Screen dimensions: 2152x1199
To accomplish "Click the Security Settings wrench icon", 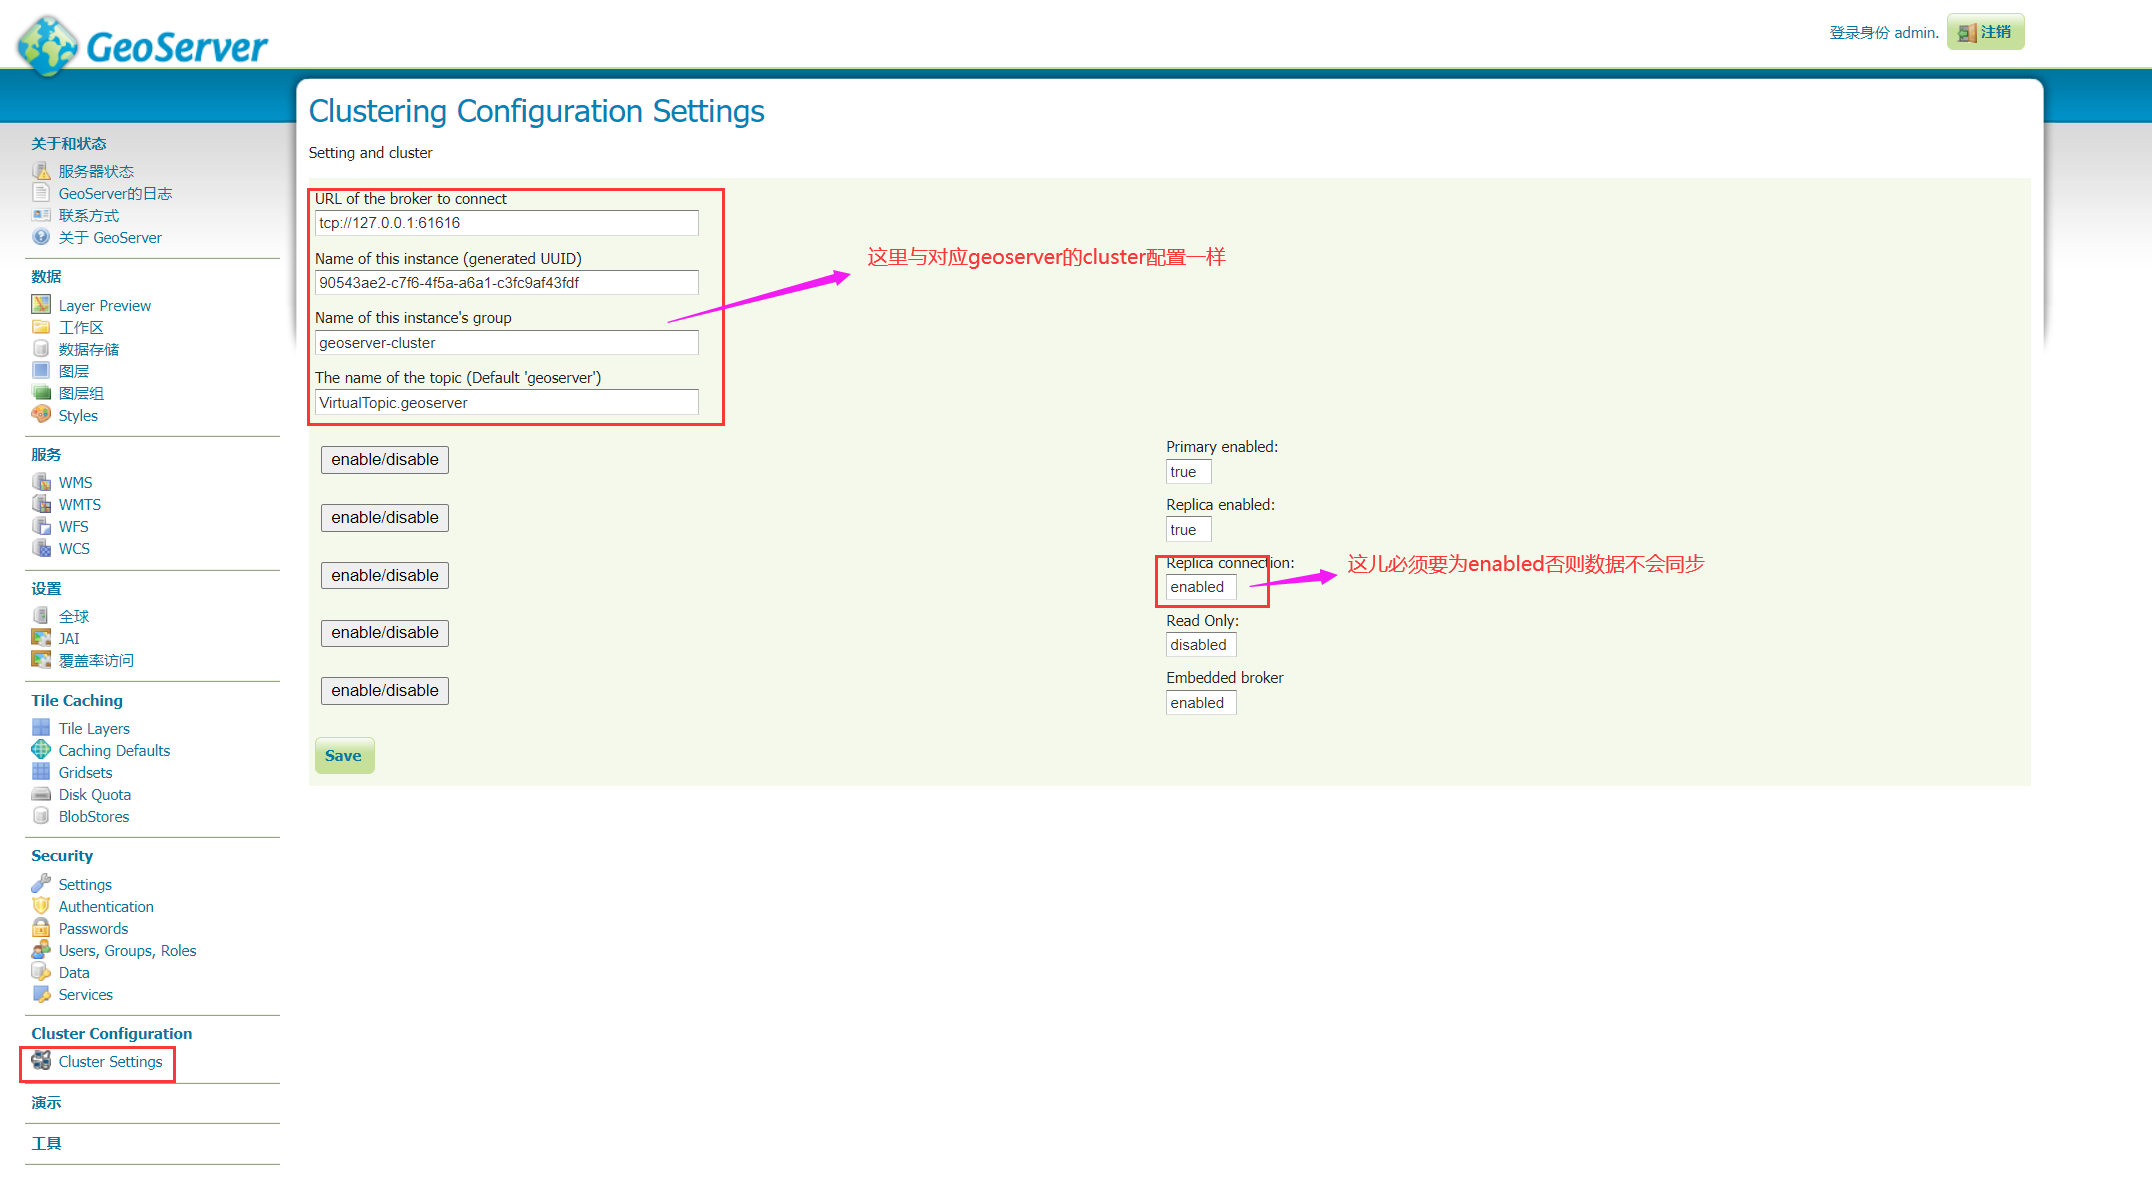I will tap(41, 884).
